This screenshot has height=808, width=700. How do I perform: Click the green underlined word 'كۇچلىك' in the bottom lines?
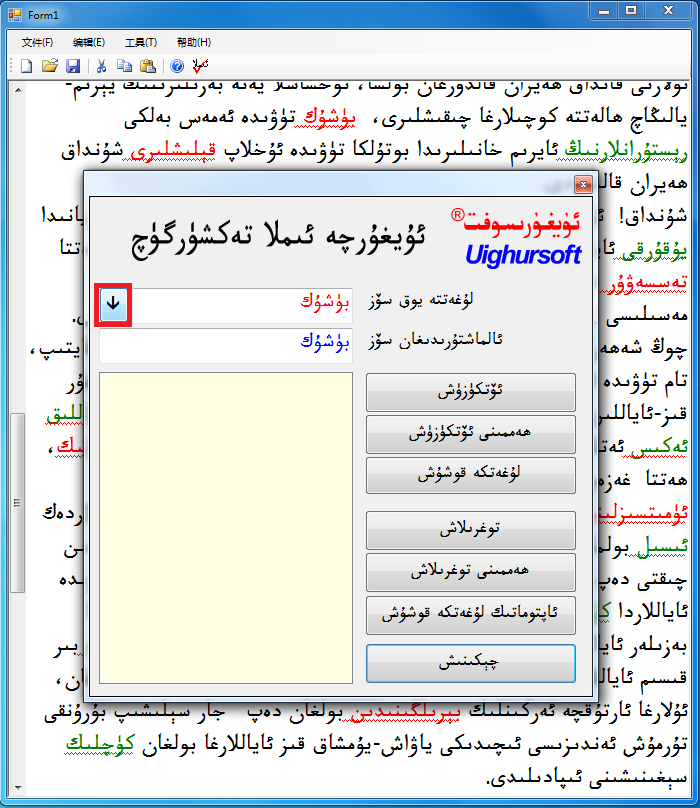(x=100, y=744)
